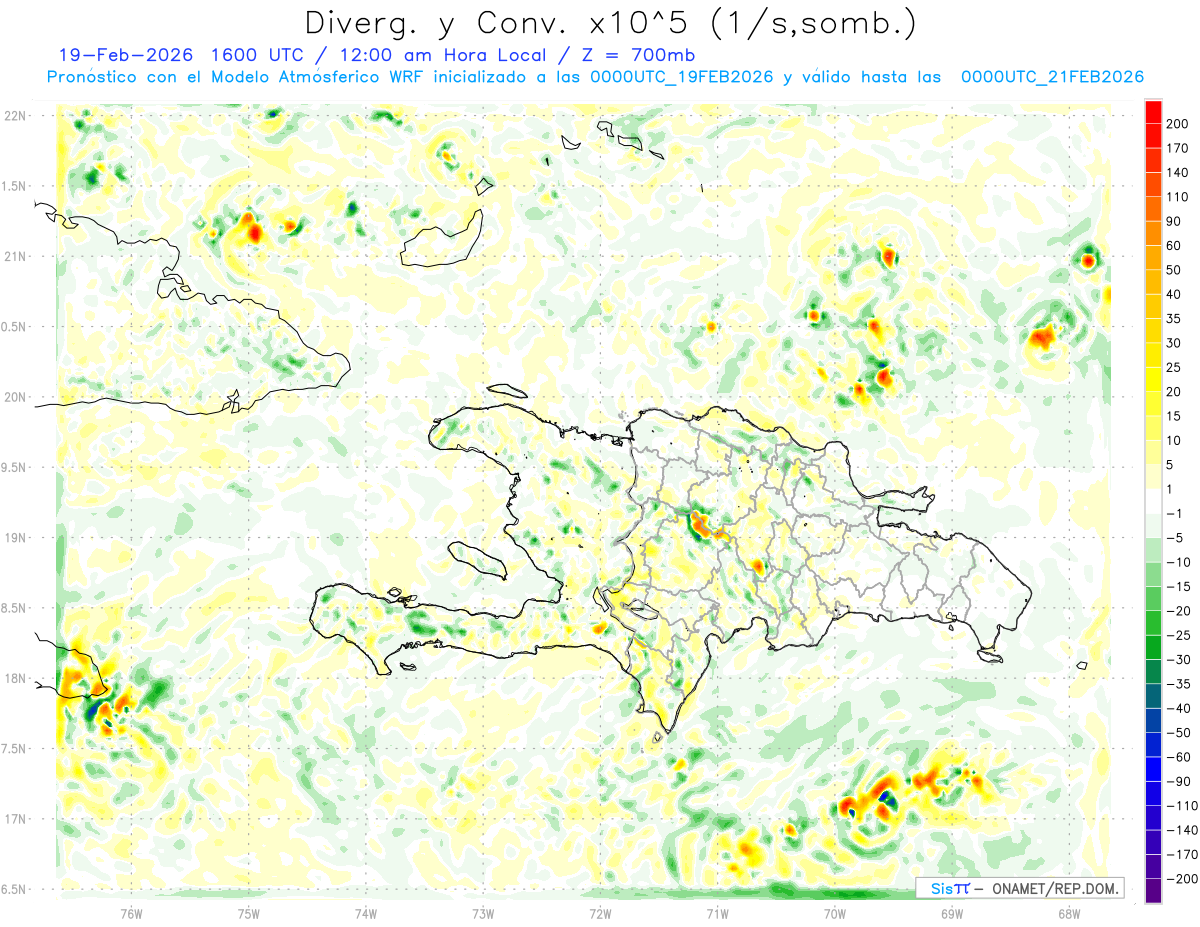Select the 72W longitude label
Image resolution: width=1200 pixels, height=927 pixels.
point(600,912)
